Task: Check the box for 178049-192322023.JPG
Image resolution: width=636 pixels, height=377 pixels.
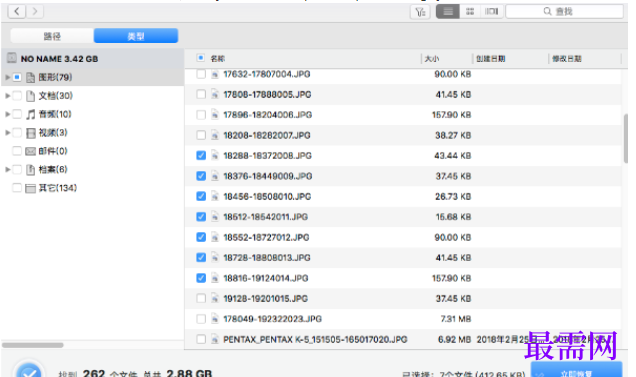Action: click(x=201, y=319)
